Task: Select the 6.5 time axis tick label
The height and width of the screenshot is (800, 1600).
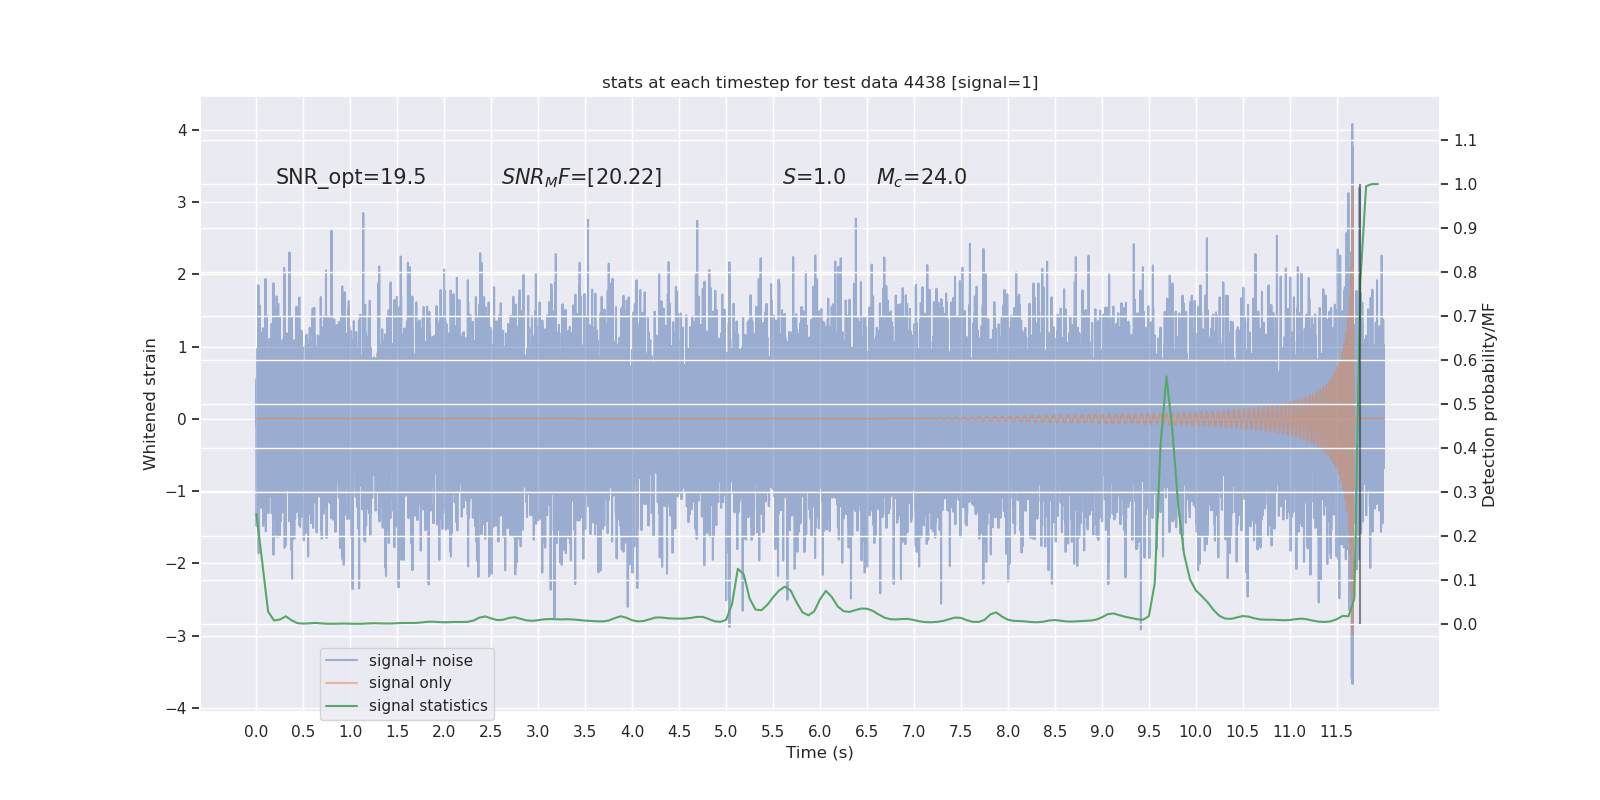Action: tap(867, 731)
